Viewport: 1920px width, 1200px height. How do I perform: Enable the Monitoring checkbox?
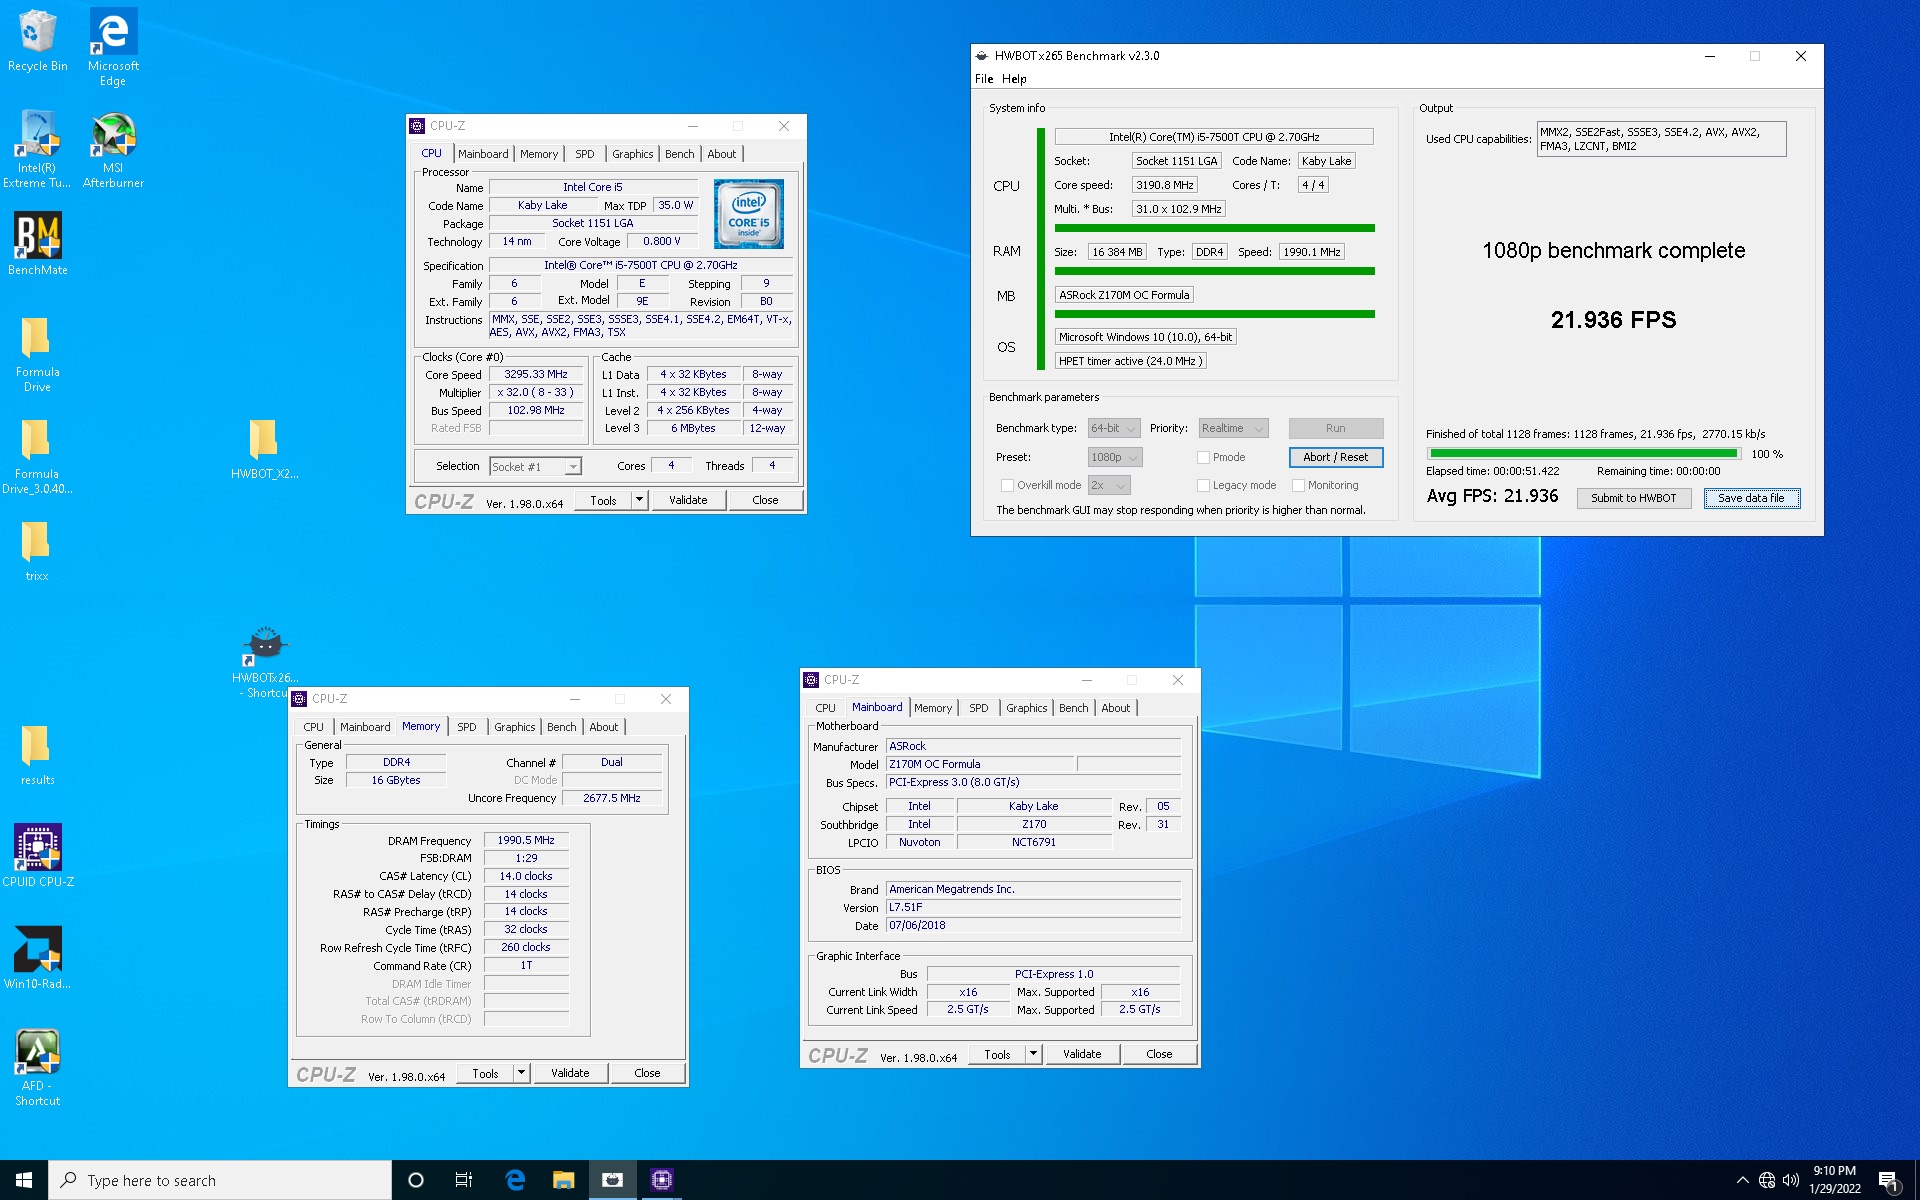pyautogui.click(x=1298, y=485)
